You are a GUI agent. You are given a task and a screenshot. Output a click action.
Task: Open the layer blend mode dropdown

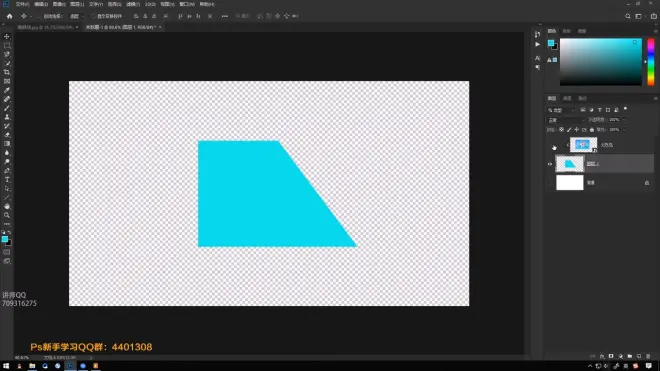565,120
